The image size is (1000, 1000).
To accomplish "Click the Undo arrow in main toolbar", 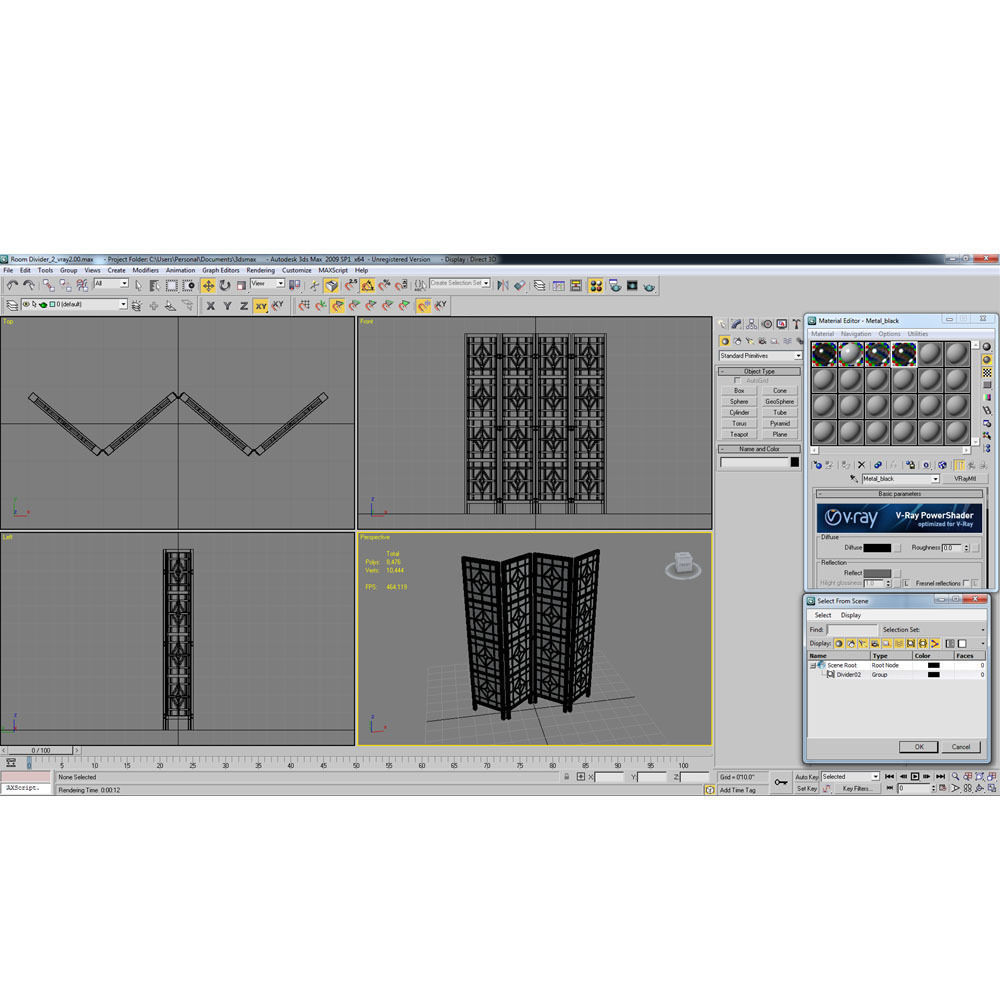I will coord(12,286).
